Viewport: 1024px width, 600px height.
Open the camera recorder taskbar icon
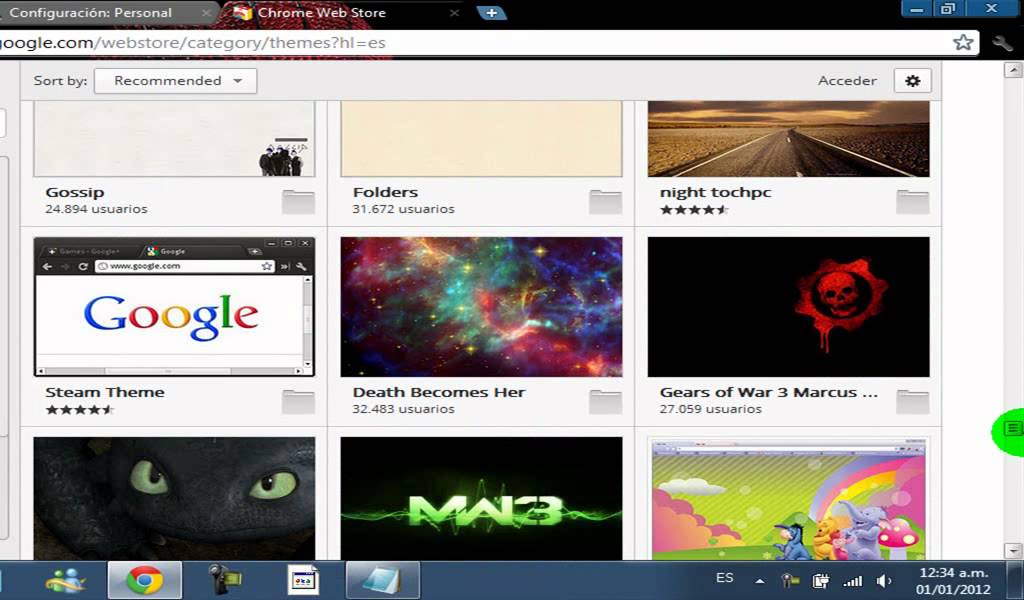click(x=223, y=580)
